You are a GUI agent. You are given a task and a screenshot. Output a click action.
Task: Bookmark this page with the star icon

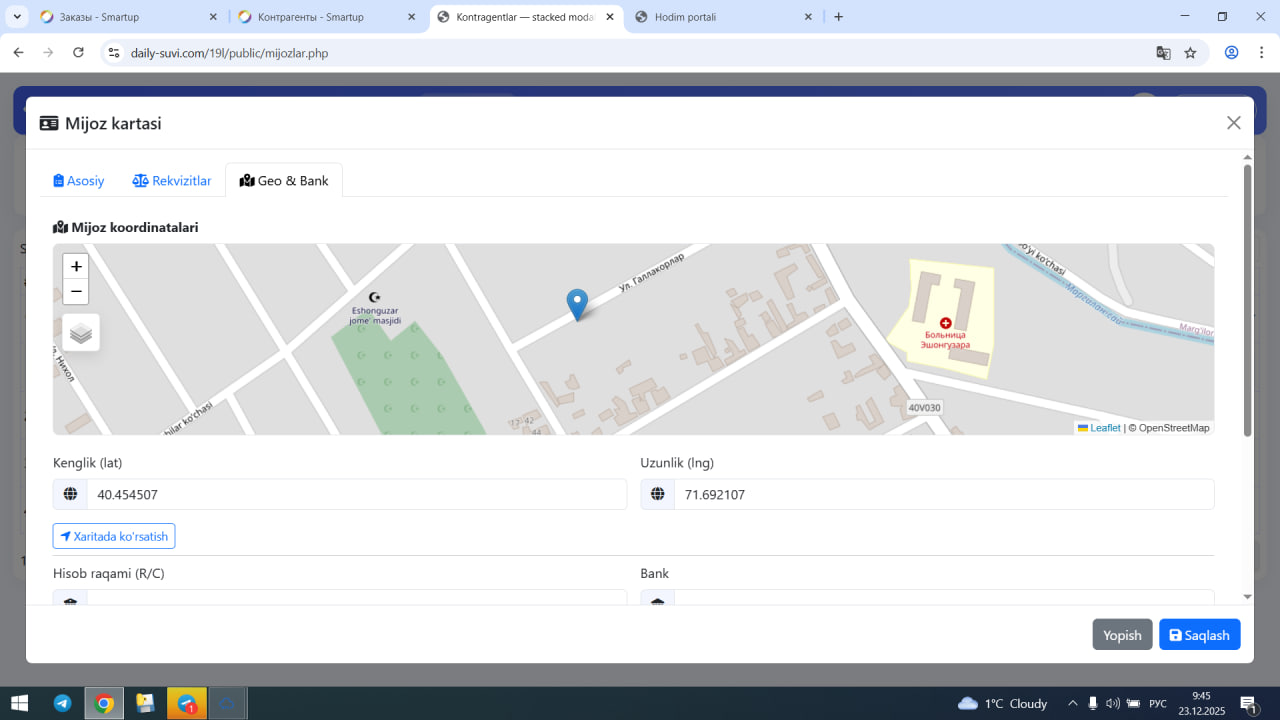click(1190, 53)
